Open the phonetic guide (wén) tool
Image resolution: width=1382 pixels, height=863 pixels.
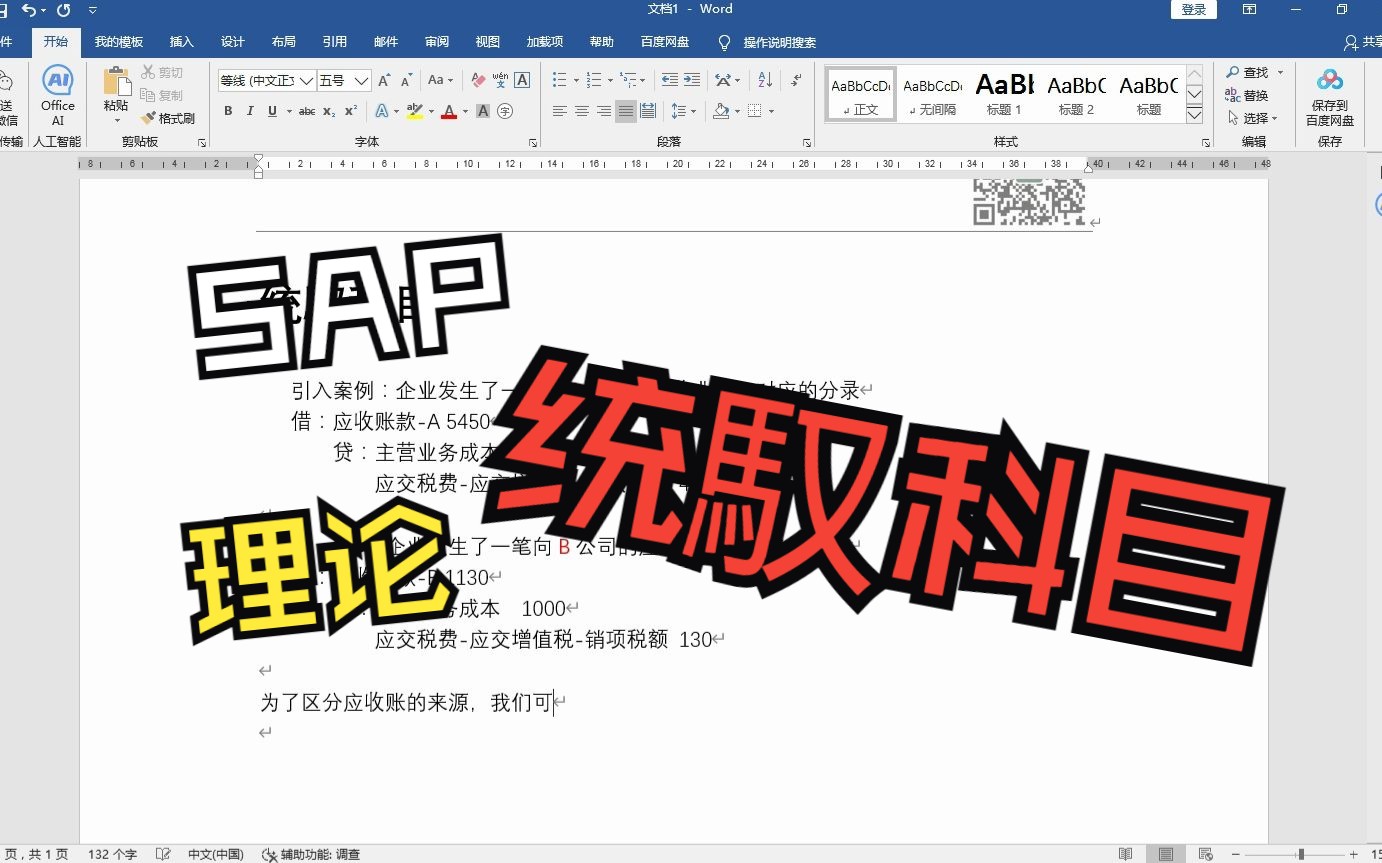point(500,80)
